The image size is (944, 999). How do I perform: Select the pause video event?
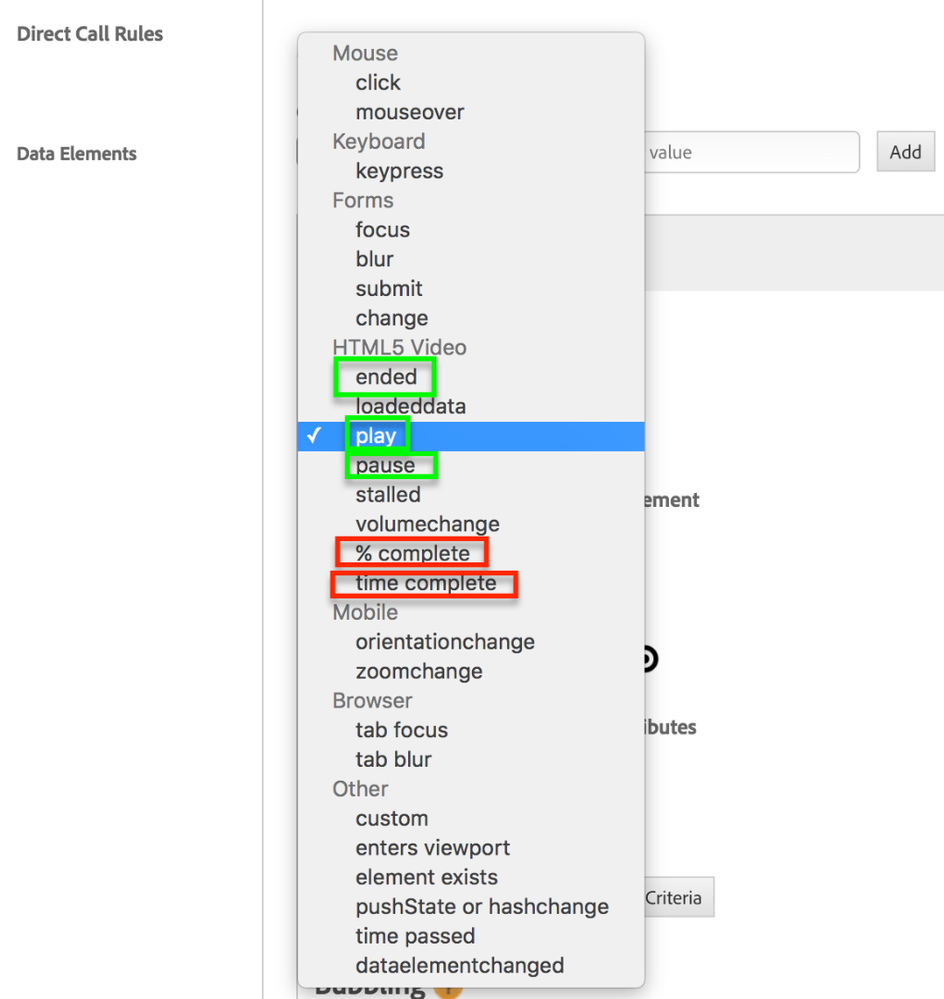pyautogui.click(x=385, y=465)
